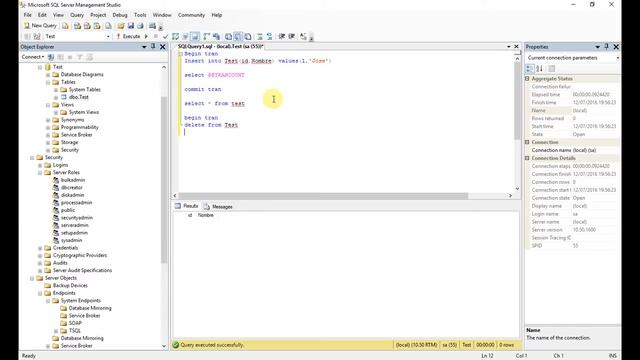
Task: Start debugging with the green arrow
Action: point(146,36)
